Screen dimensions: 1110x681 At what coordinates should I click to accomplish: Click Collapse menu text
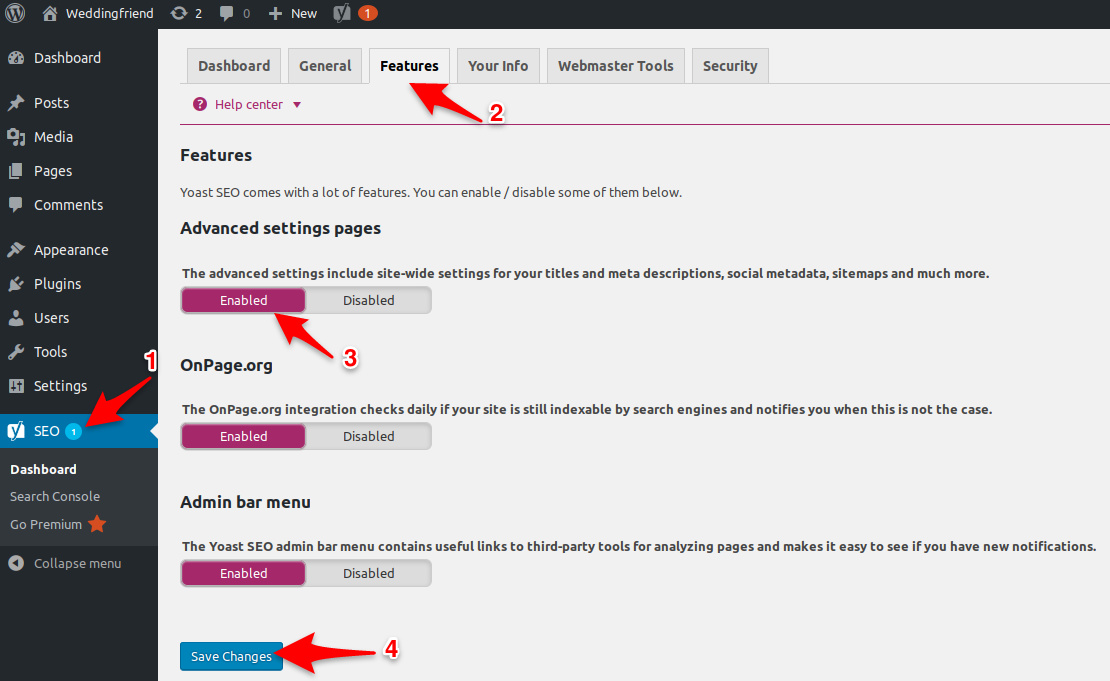click(78, 563)
